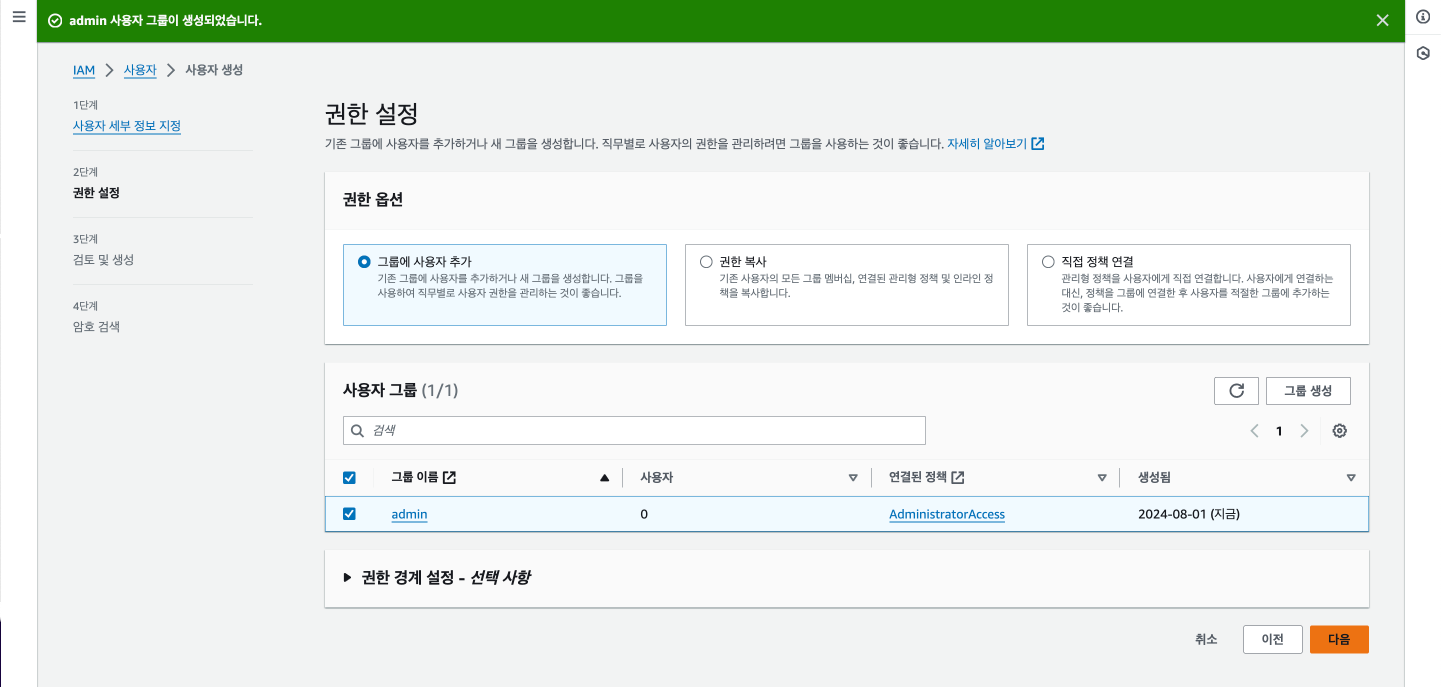
Task: Click 사용자 생성 breadcrumb text
Action: tap(214, 70)
